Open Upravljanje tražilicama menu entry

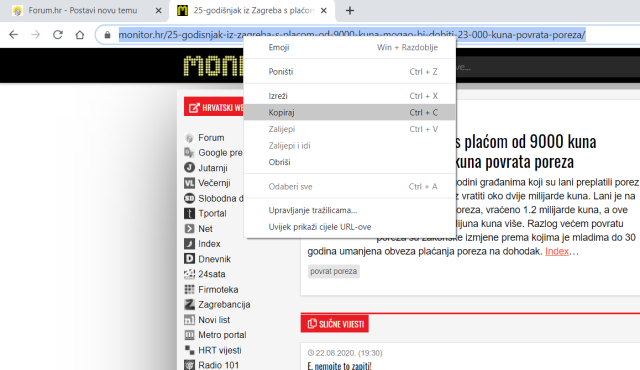click(349, 210)
